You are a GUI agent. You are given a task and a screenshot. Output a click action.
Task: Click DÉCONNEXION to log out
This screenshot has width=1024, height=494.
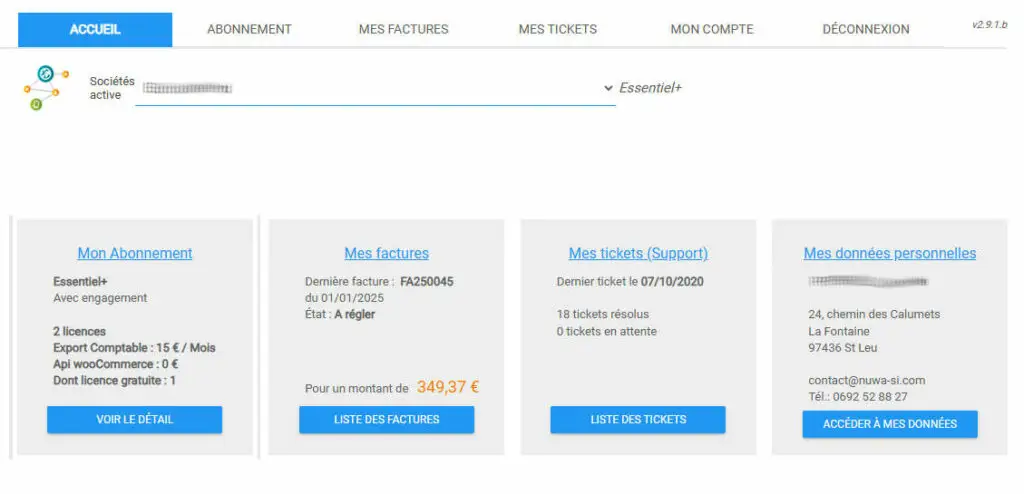pos(866,29)
